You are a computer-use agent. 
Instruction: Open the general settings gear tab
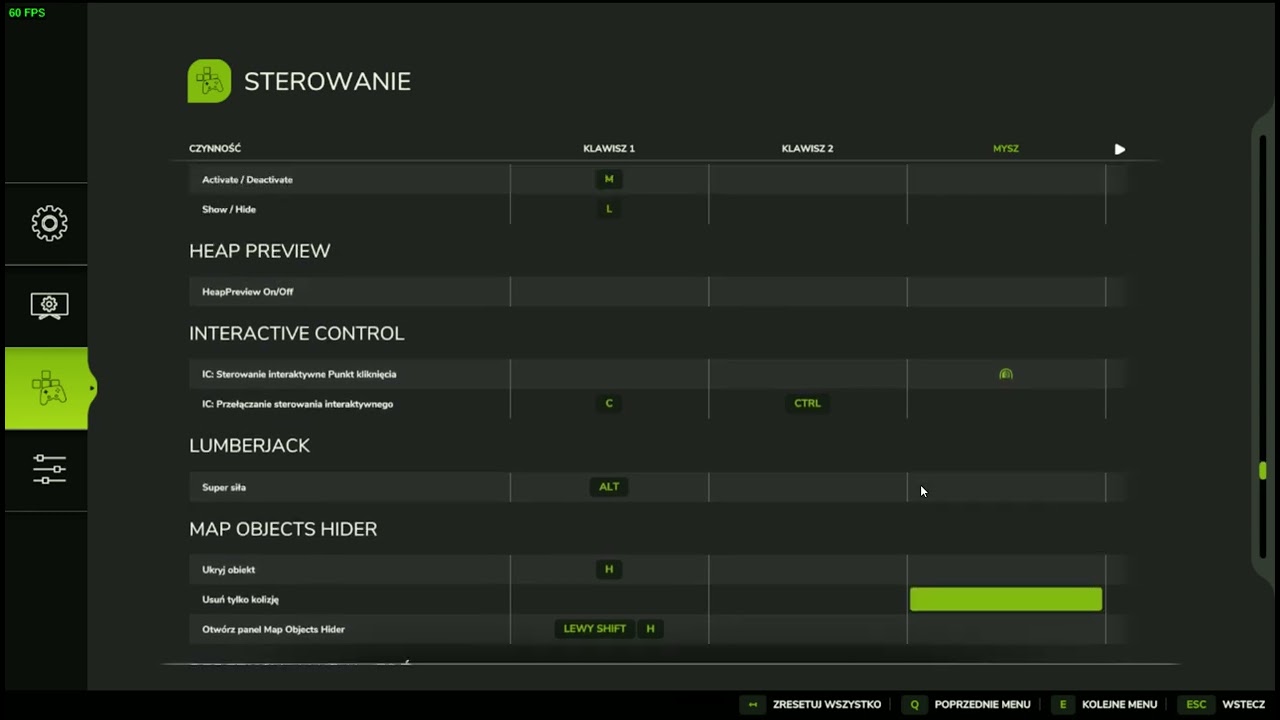pyautogui.click(x=49, y=223)
